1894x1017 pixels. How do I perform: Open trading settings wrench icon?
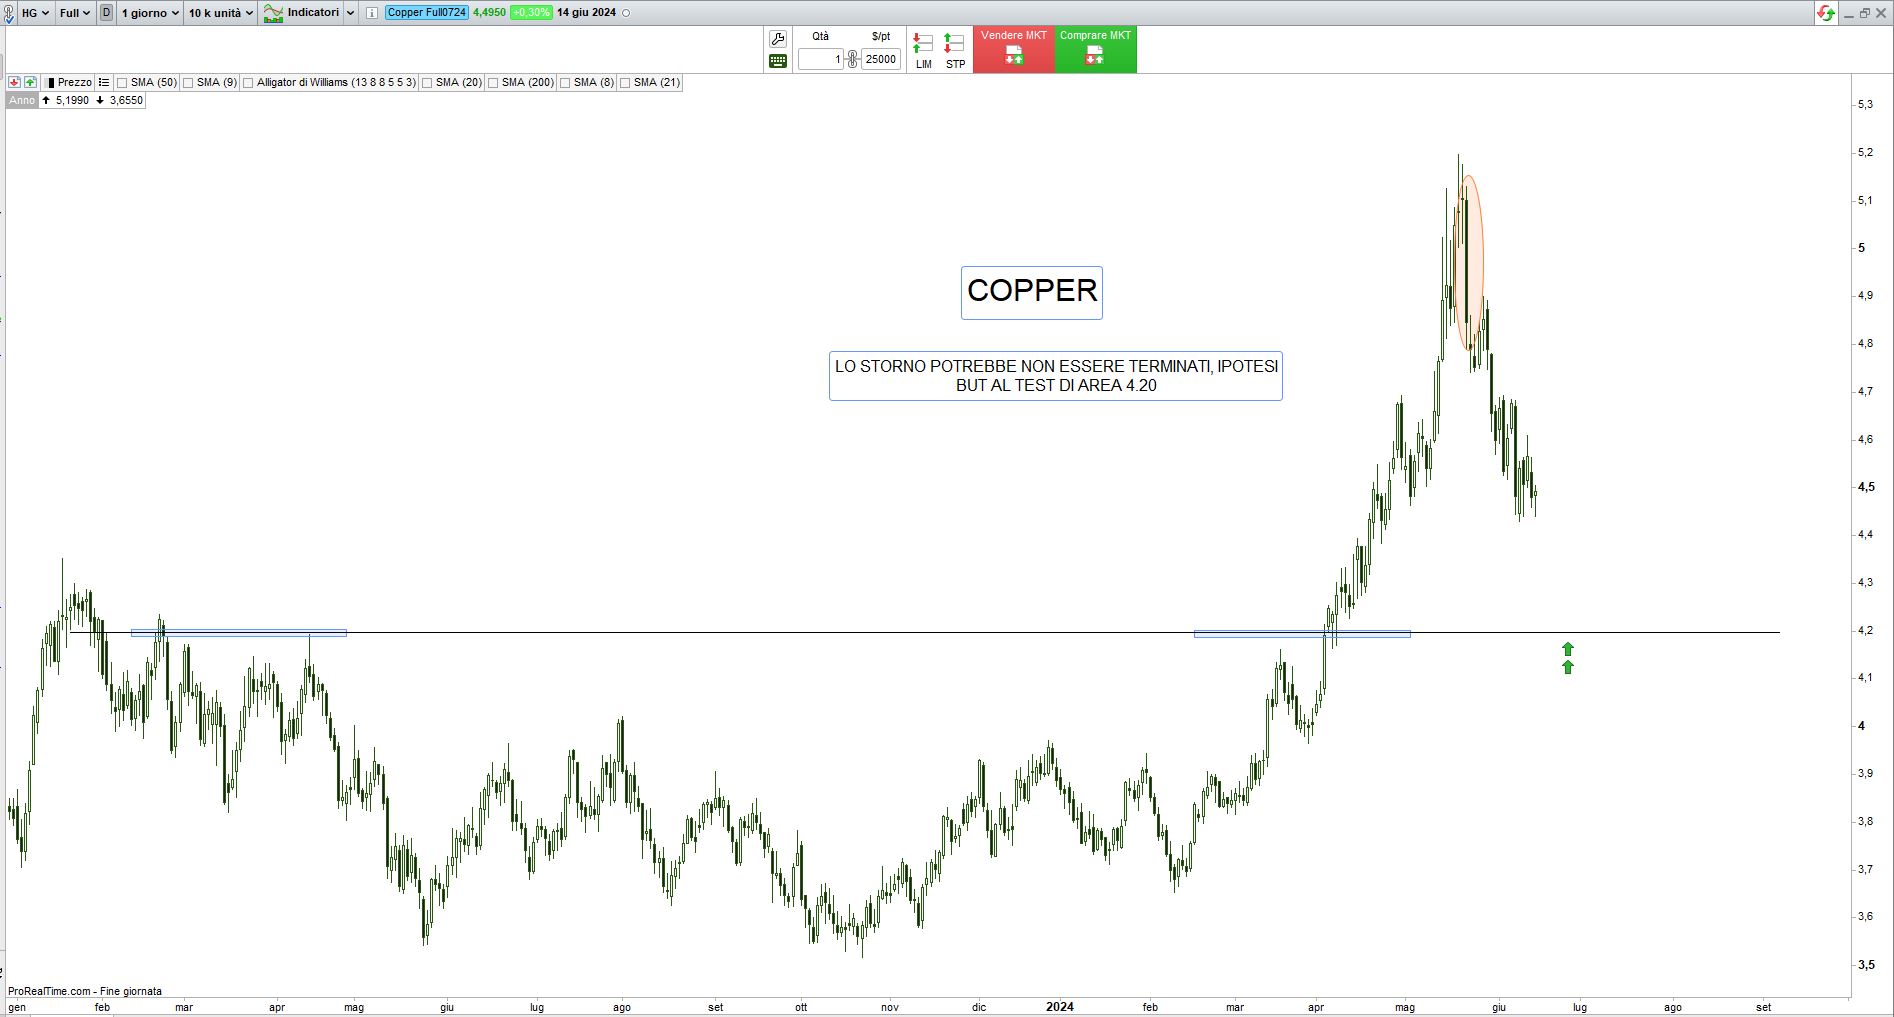point(778,39)
